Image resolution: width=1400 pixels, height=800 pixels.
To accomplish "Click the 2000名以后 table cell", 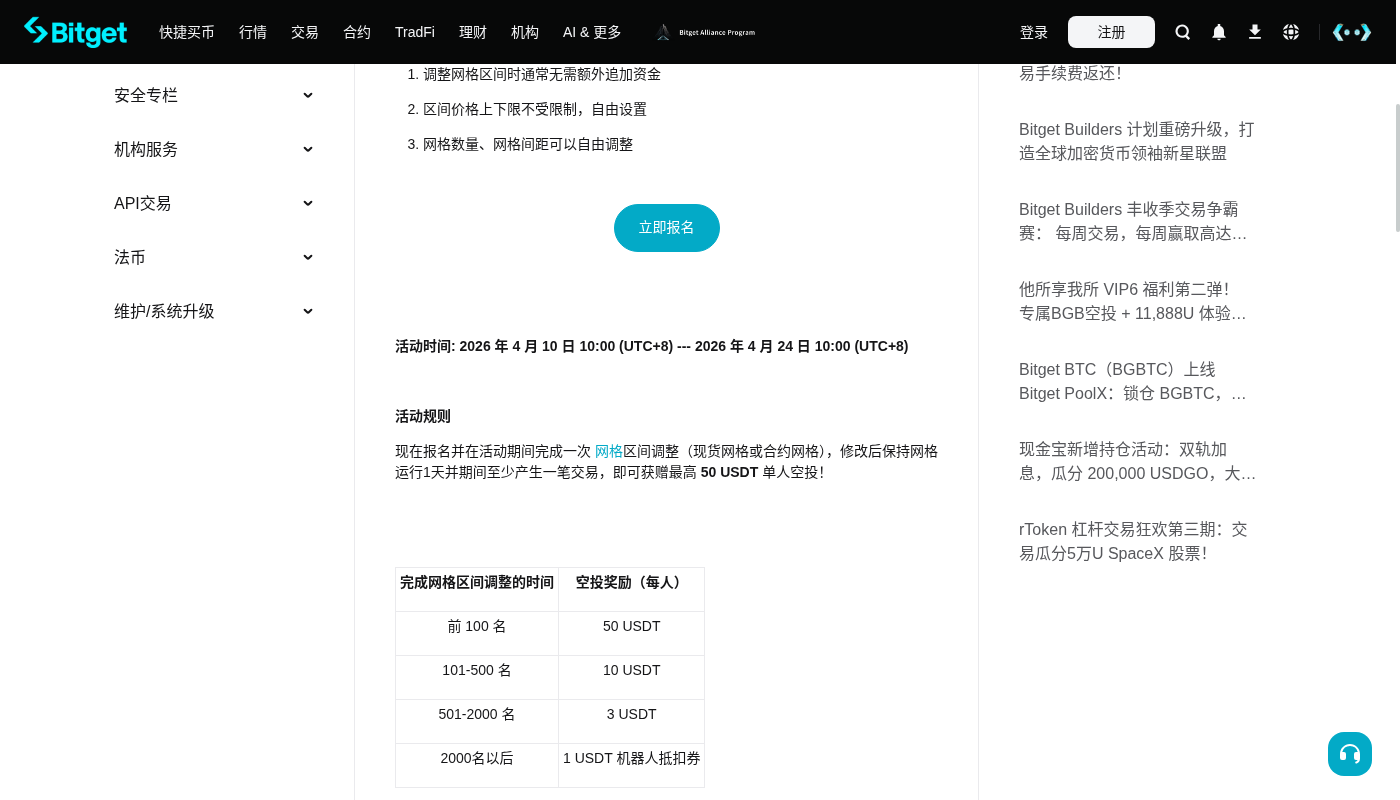I will 477,765.
